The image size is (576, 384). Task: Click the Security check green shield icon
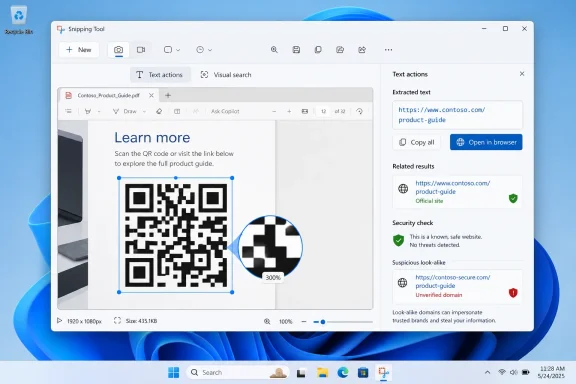tap(399, 240)
